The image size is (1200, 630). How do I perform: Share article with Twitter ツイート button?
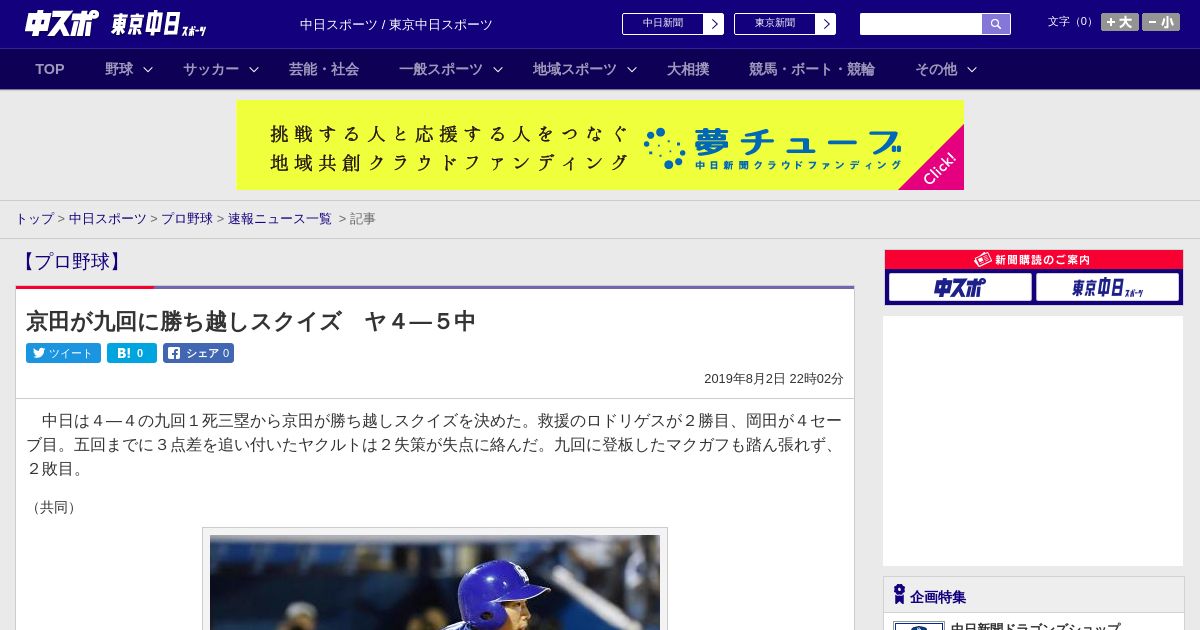(x=63, y=353)
